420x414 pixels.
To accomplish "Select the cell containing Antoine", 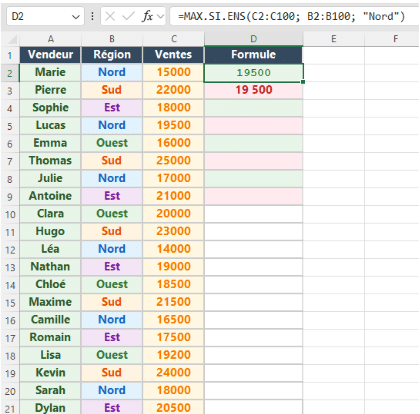I will pyautogui.click(x=50, y=196).
